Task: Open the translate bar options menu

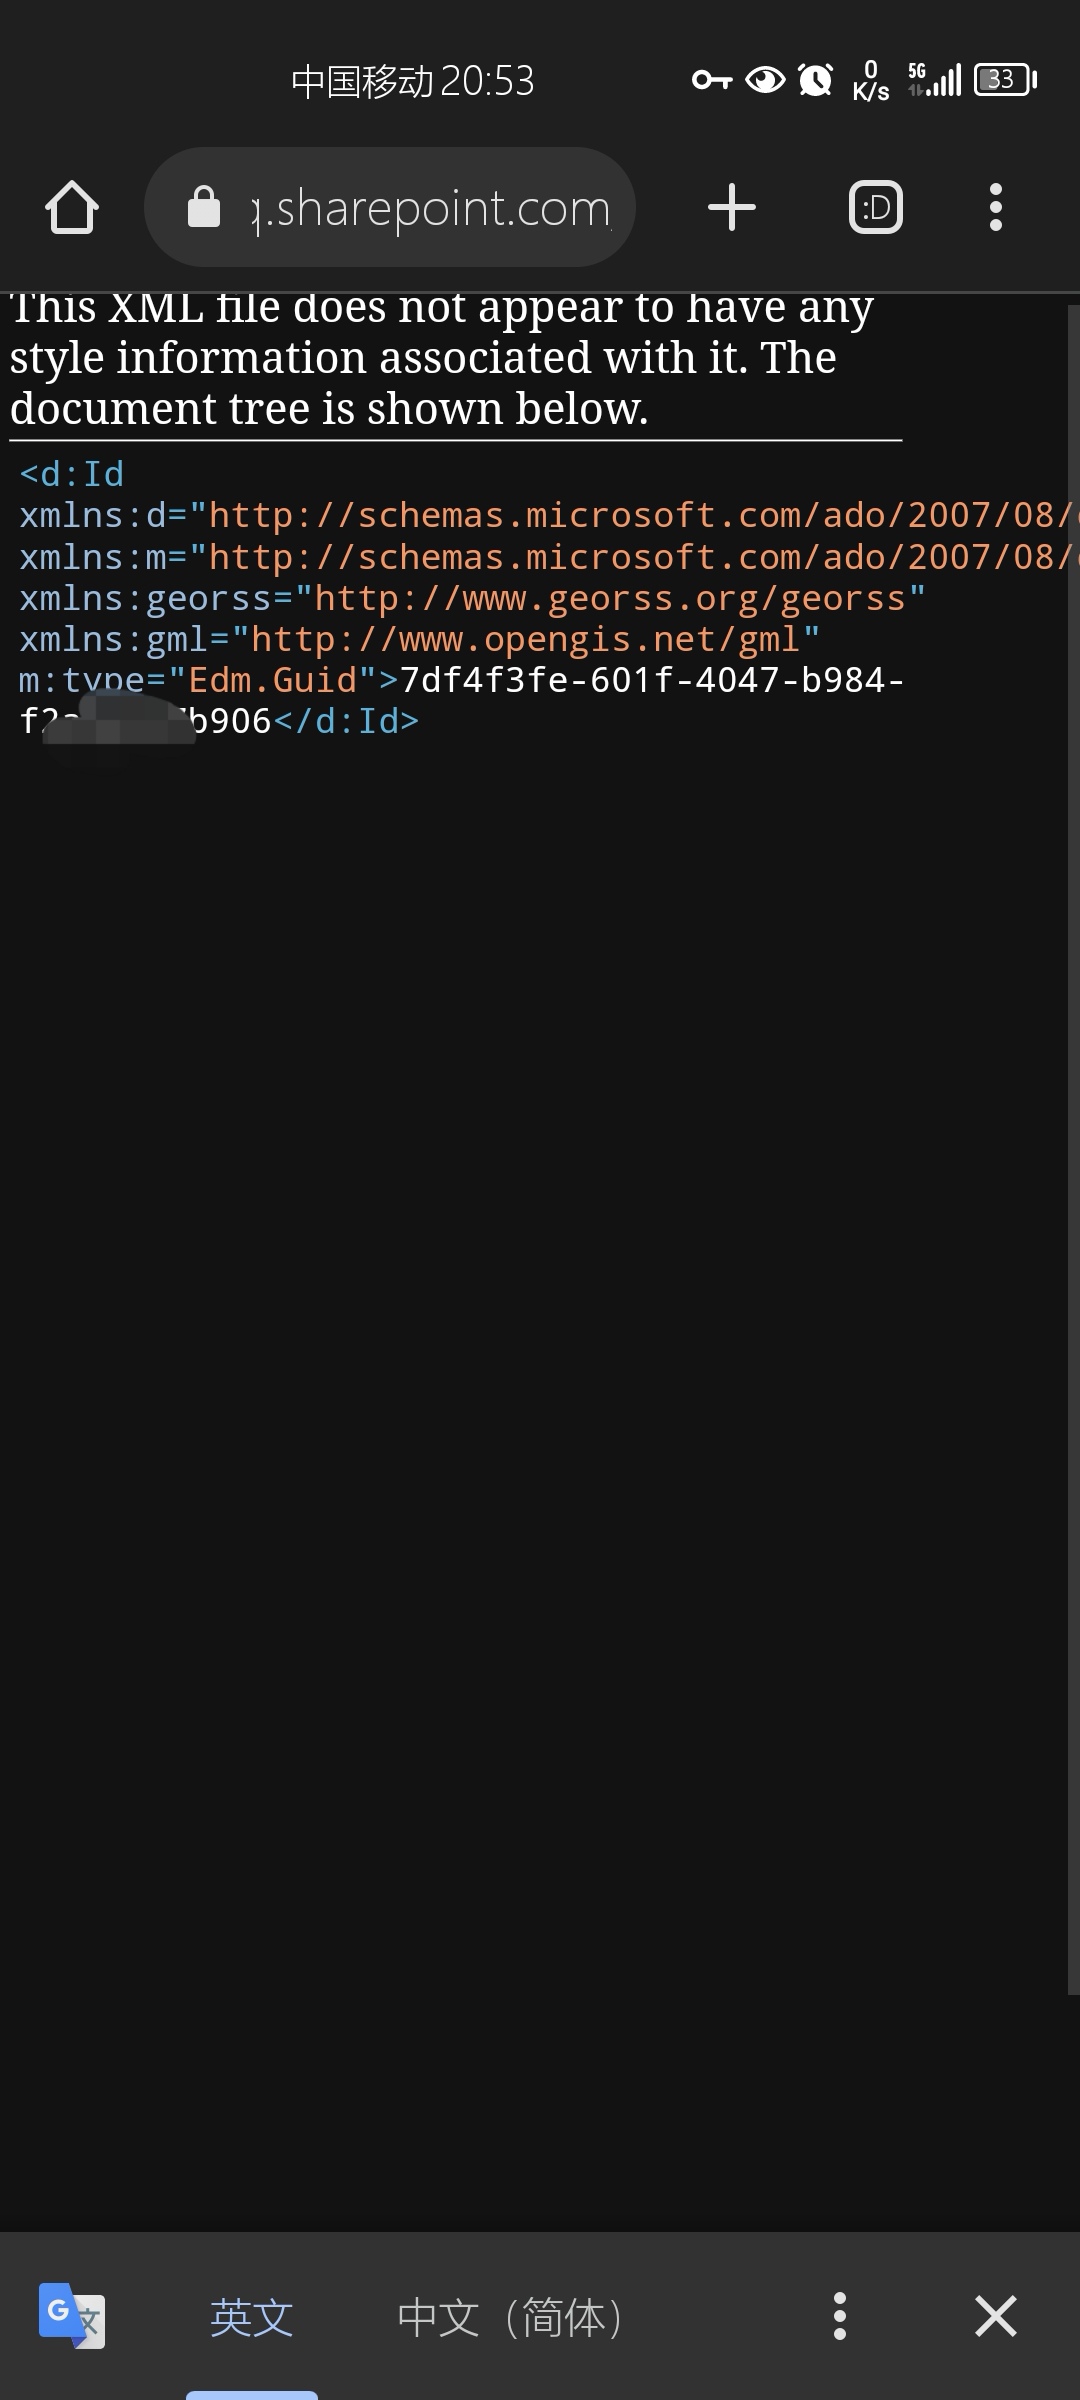Action: (x=840, y=2316)
